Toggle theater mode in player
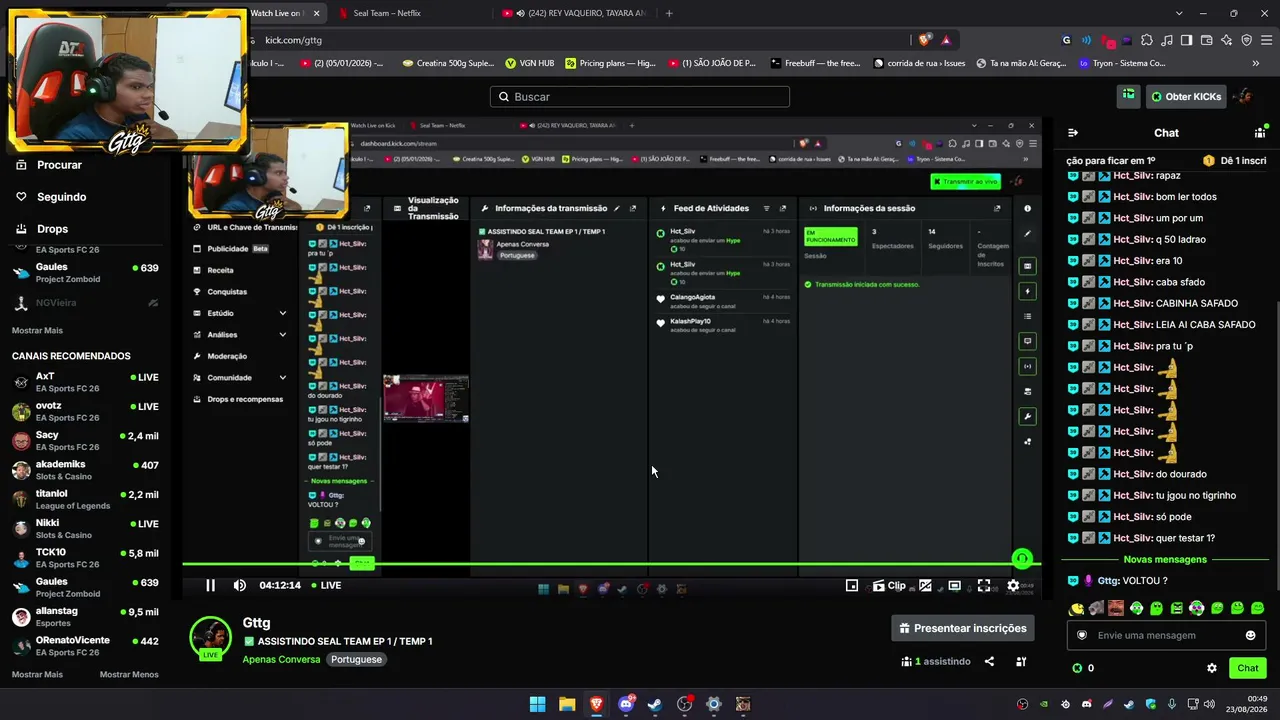Screen dimensions: 1280x720 [955, 586]
